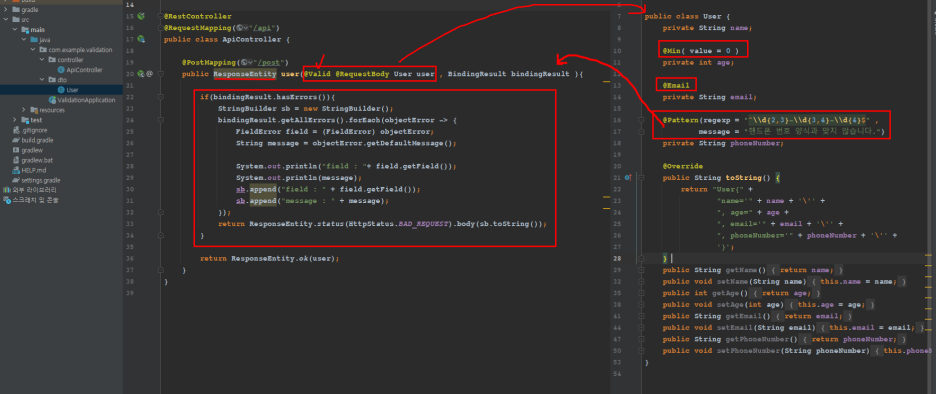Click the gradle folder icon
The height and width of the screenshot is (394, 936).
tap(16, 10)
